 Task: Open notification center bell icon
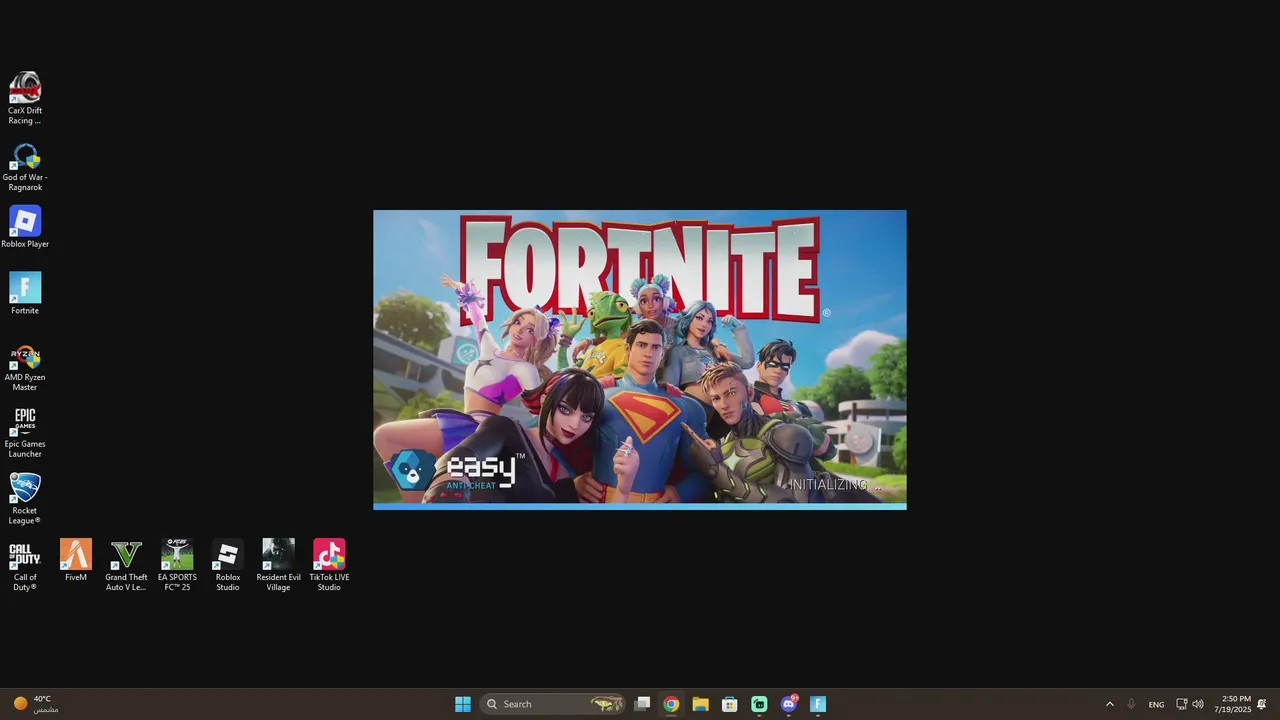(x=1262, y=704)
